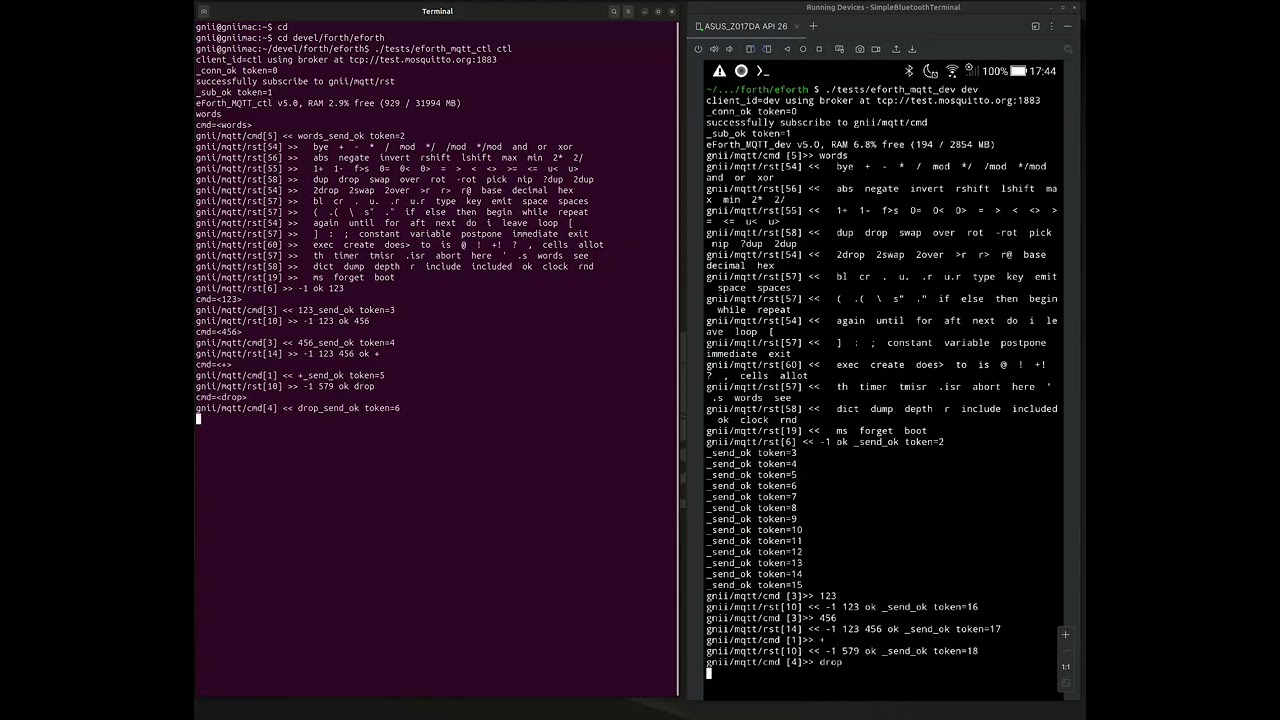Click the emulator Home circle button

click(x=803, y=49)
